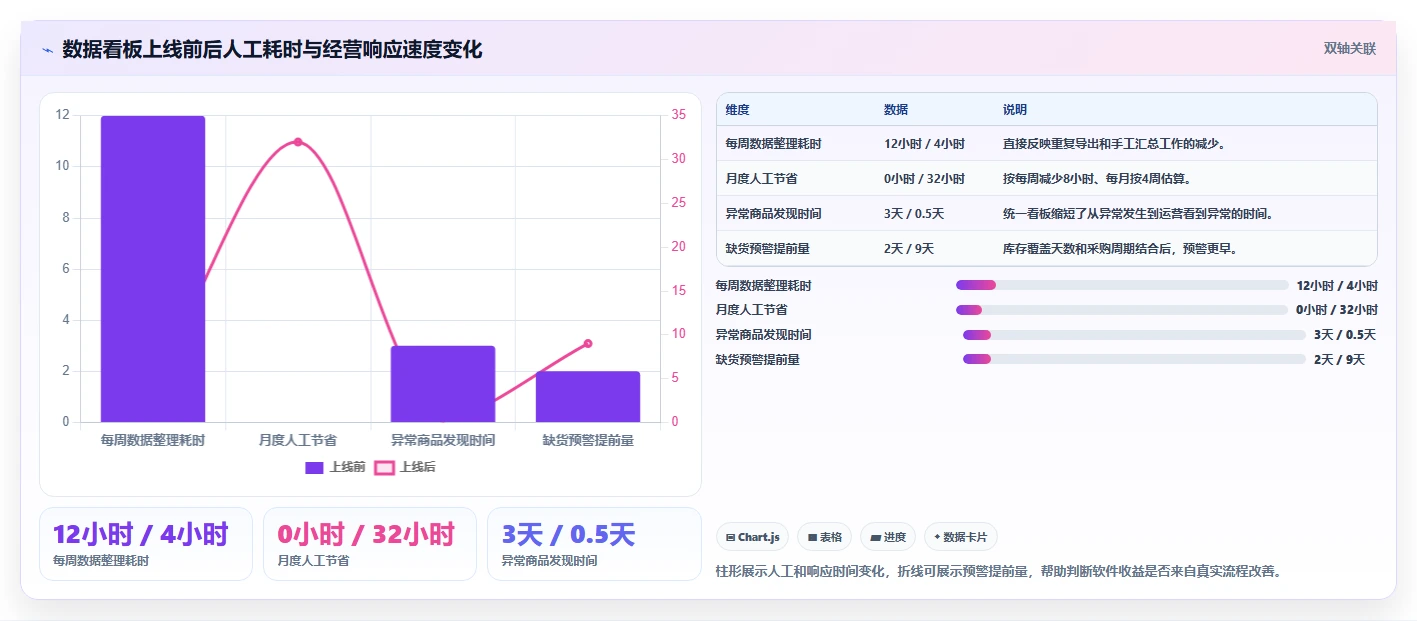Image resolution: width=1417 pixels, height=621 pixels.
Task: Click the 每周数据整理耗时 label beside its progress bar
Action: 764,286
